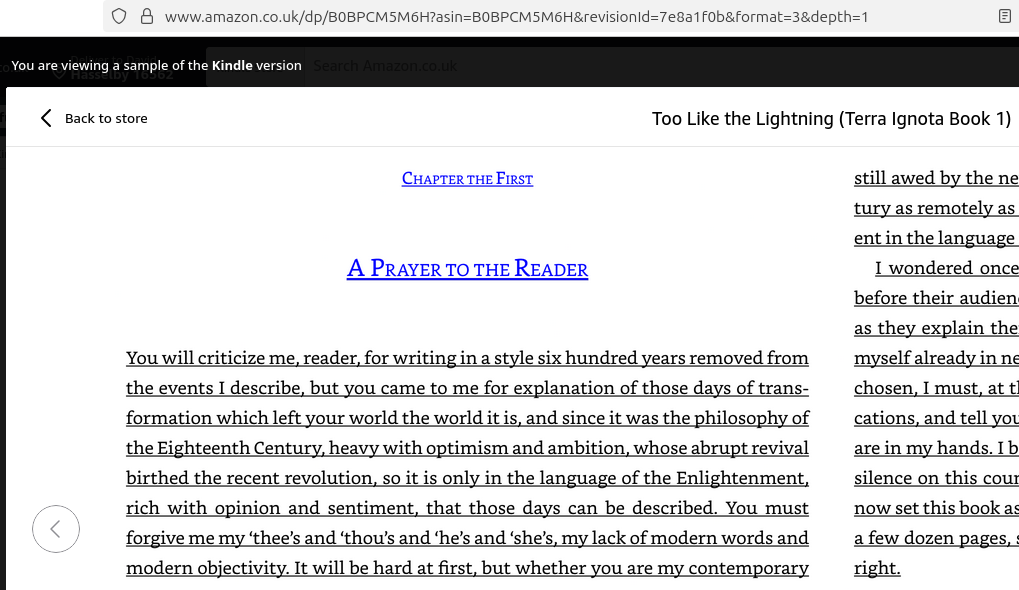Click the Back to store arrow icon

coord(46,118)
